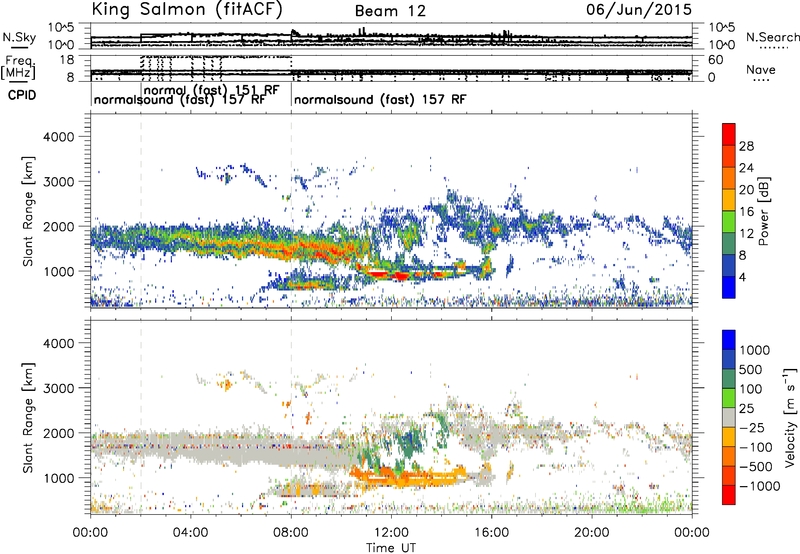Select the 'N.Search' legend label

(772, 37)
